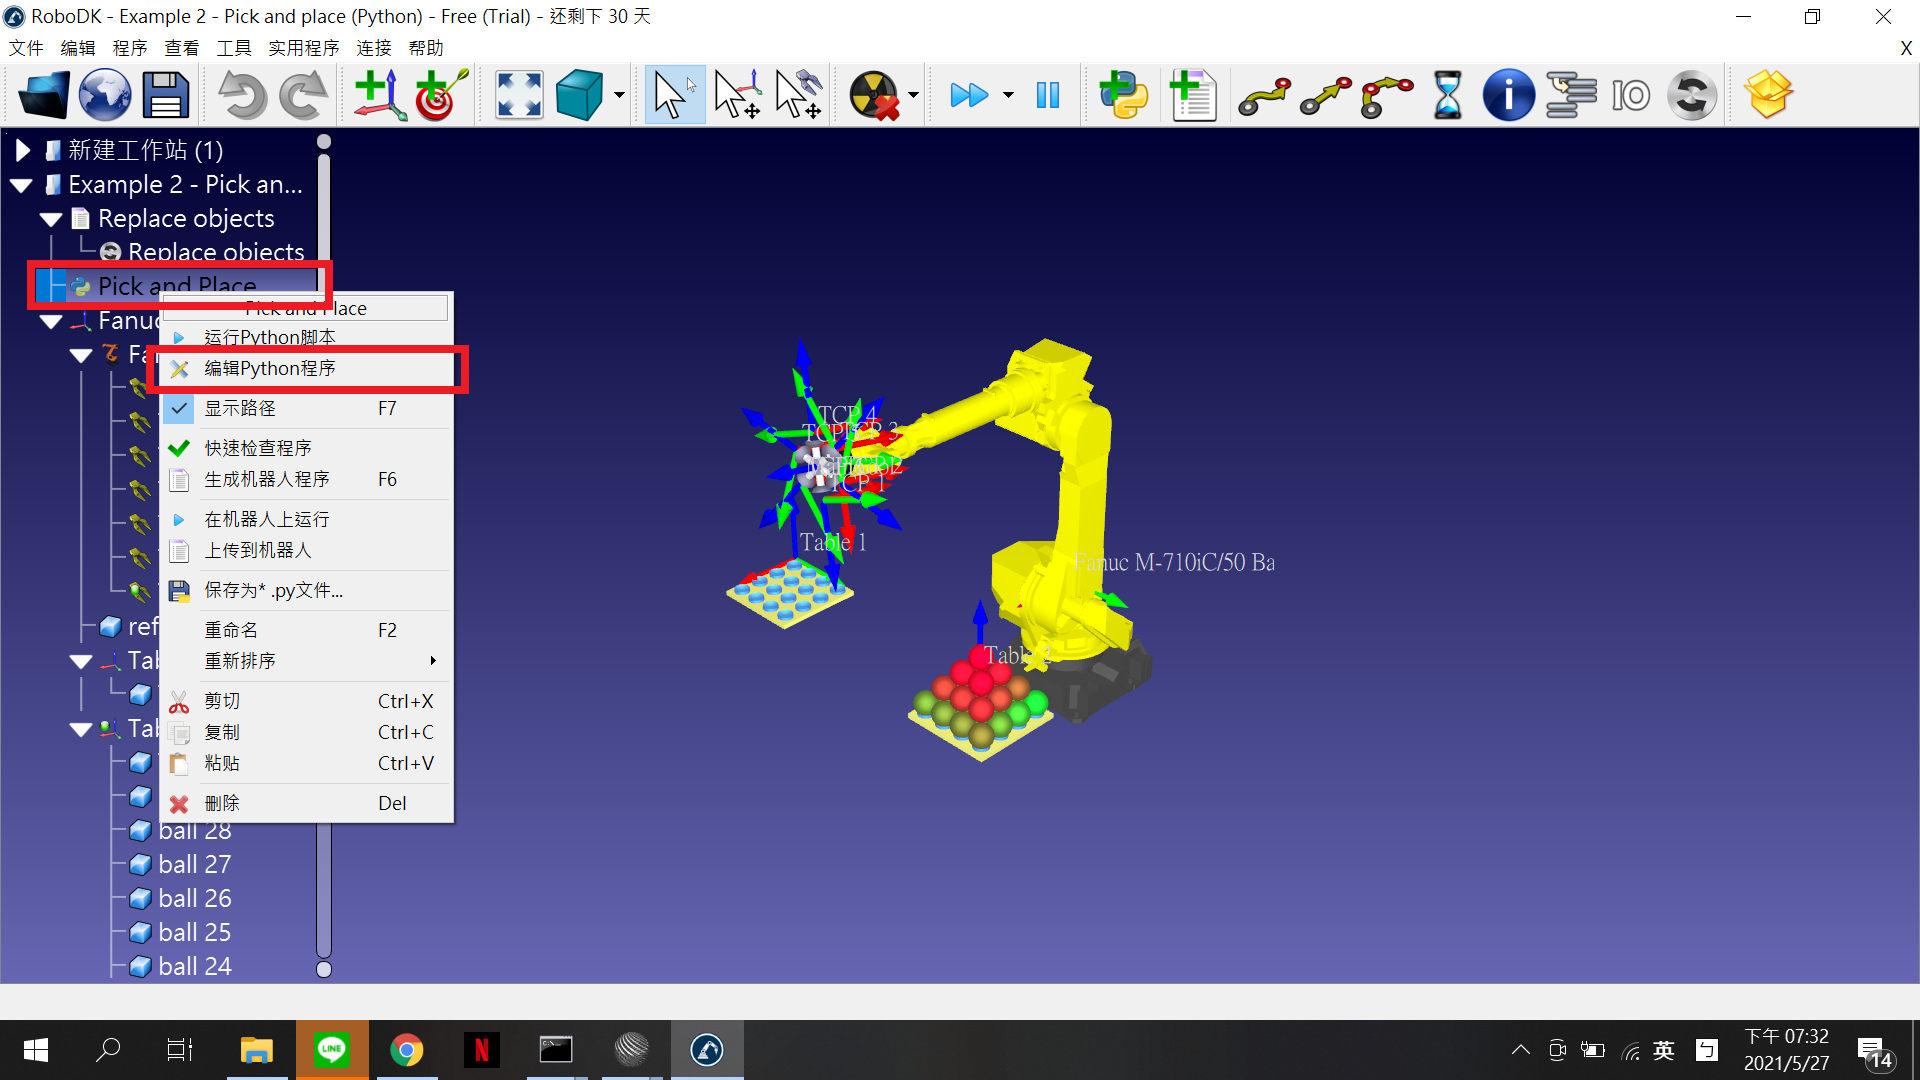Viewport: 1920px width, 1080px height.
Task: Click the Add target icon
Action: click(x=440, y=96)
